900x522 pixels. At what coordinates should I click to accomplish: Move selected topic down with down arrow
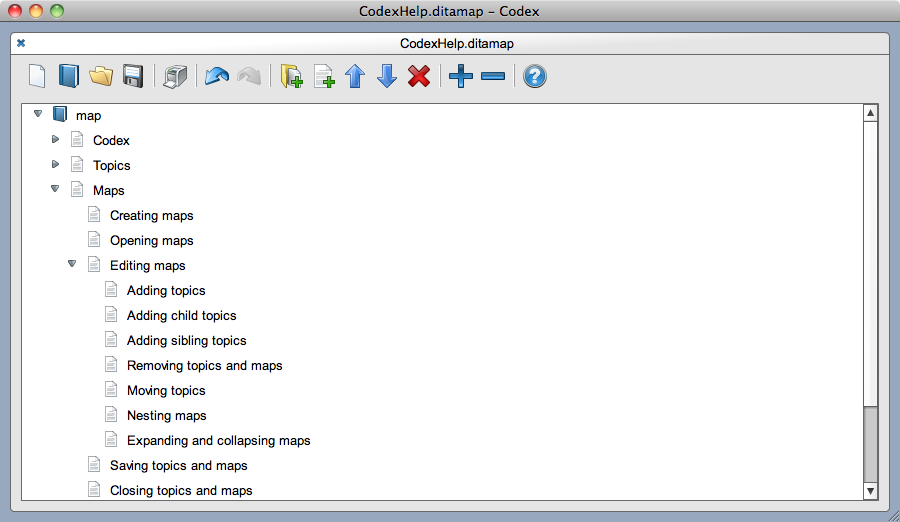coord(387,76)
